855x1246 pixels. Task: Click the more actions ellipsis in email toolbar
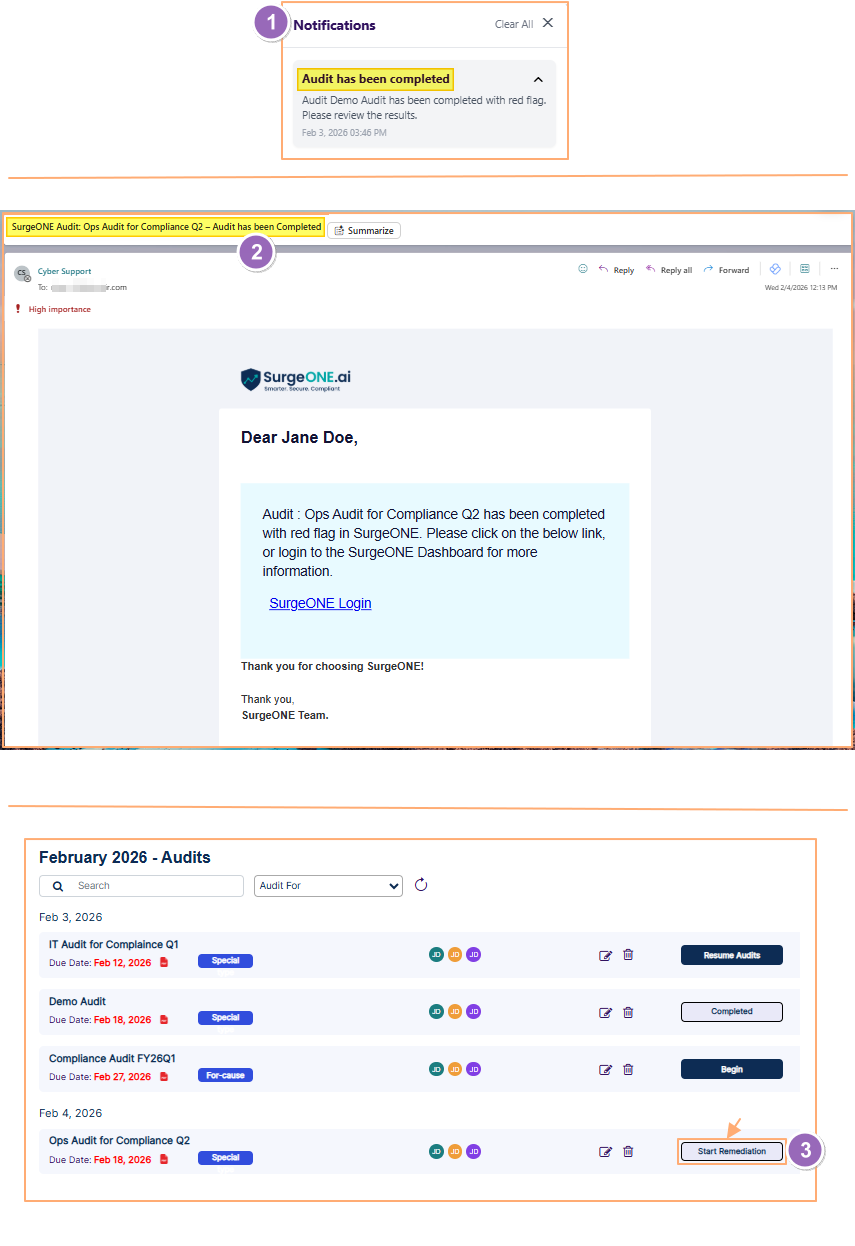[834, 269]
